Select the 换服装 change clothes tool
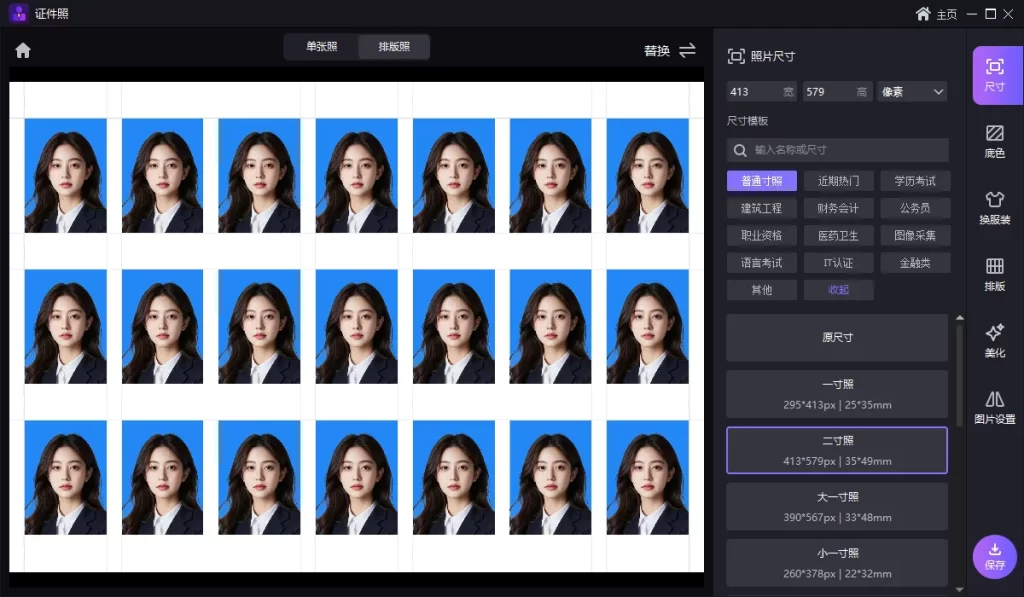The width and height of the screenshot is (1024, 597). [x=994, y=207]
